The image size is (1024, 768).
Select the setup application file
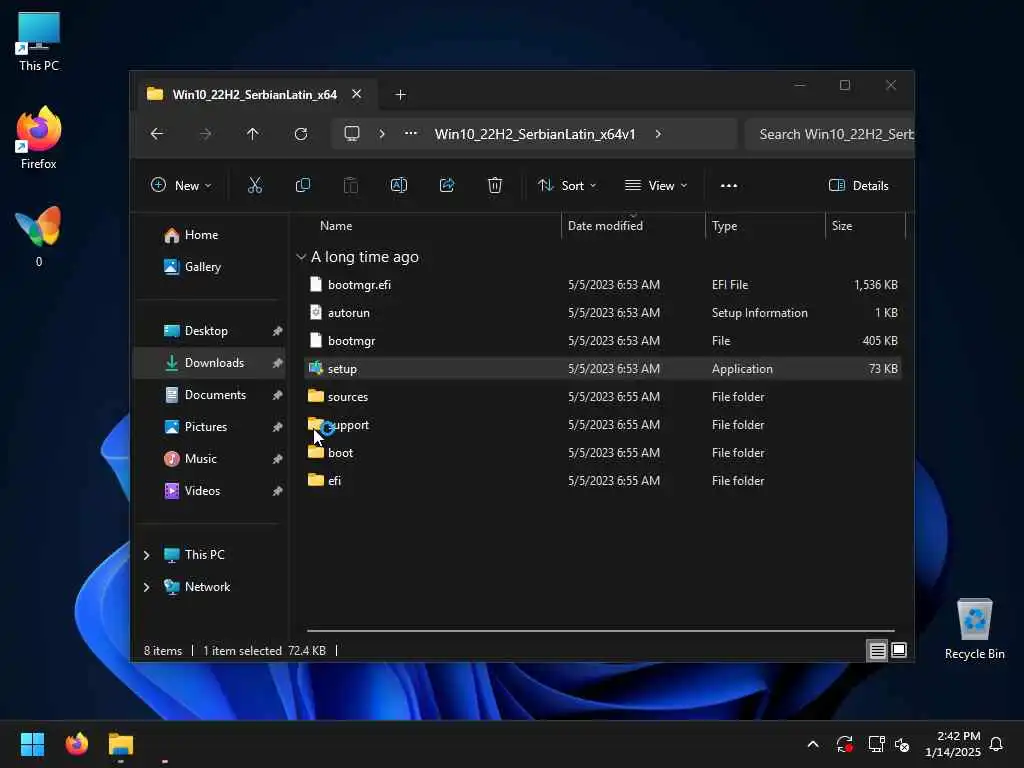[603, 369]
